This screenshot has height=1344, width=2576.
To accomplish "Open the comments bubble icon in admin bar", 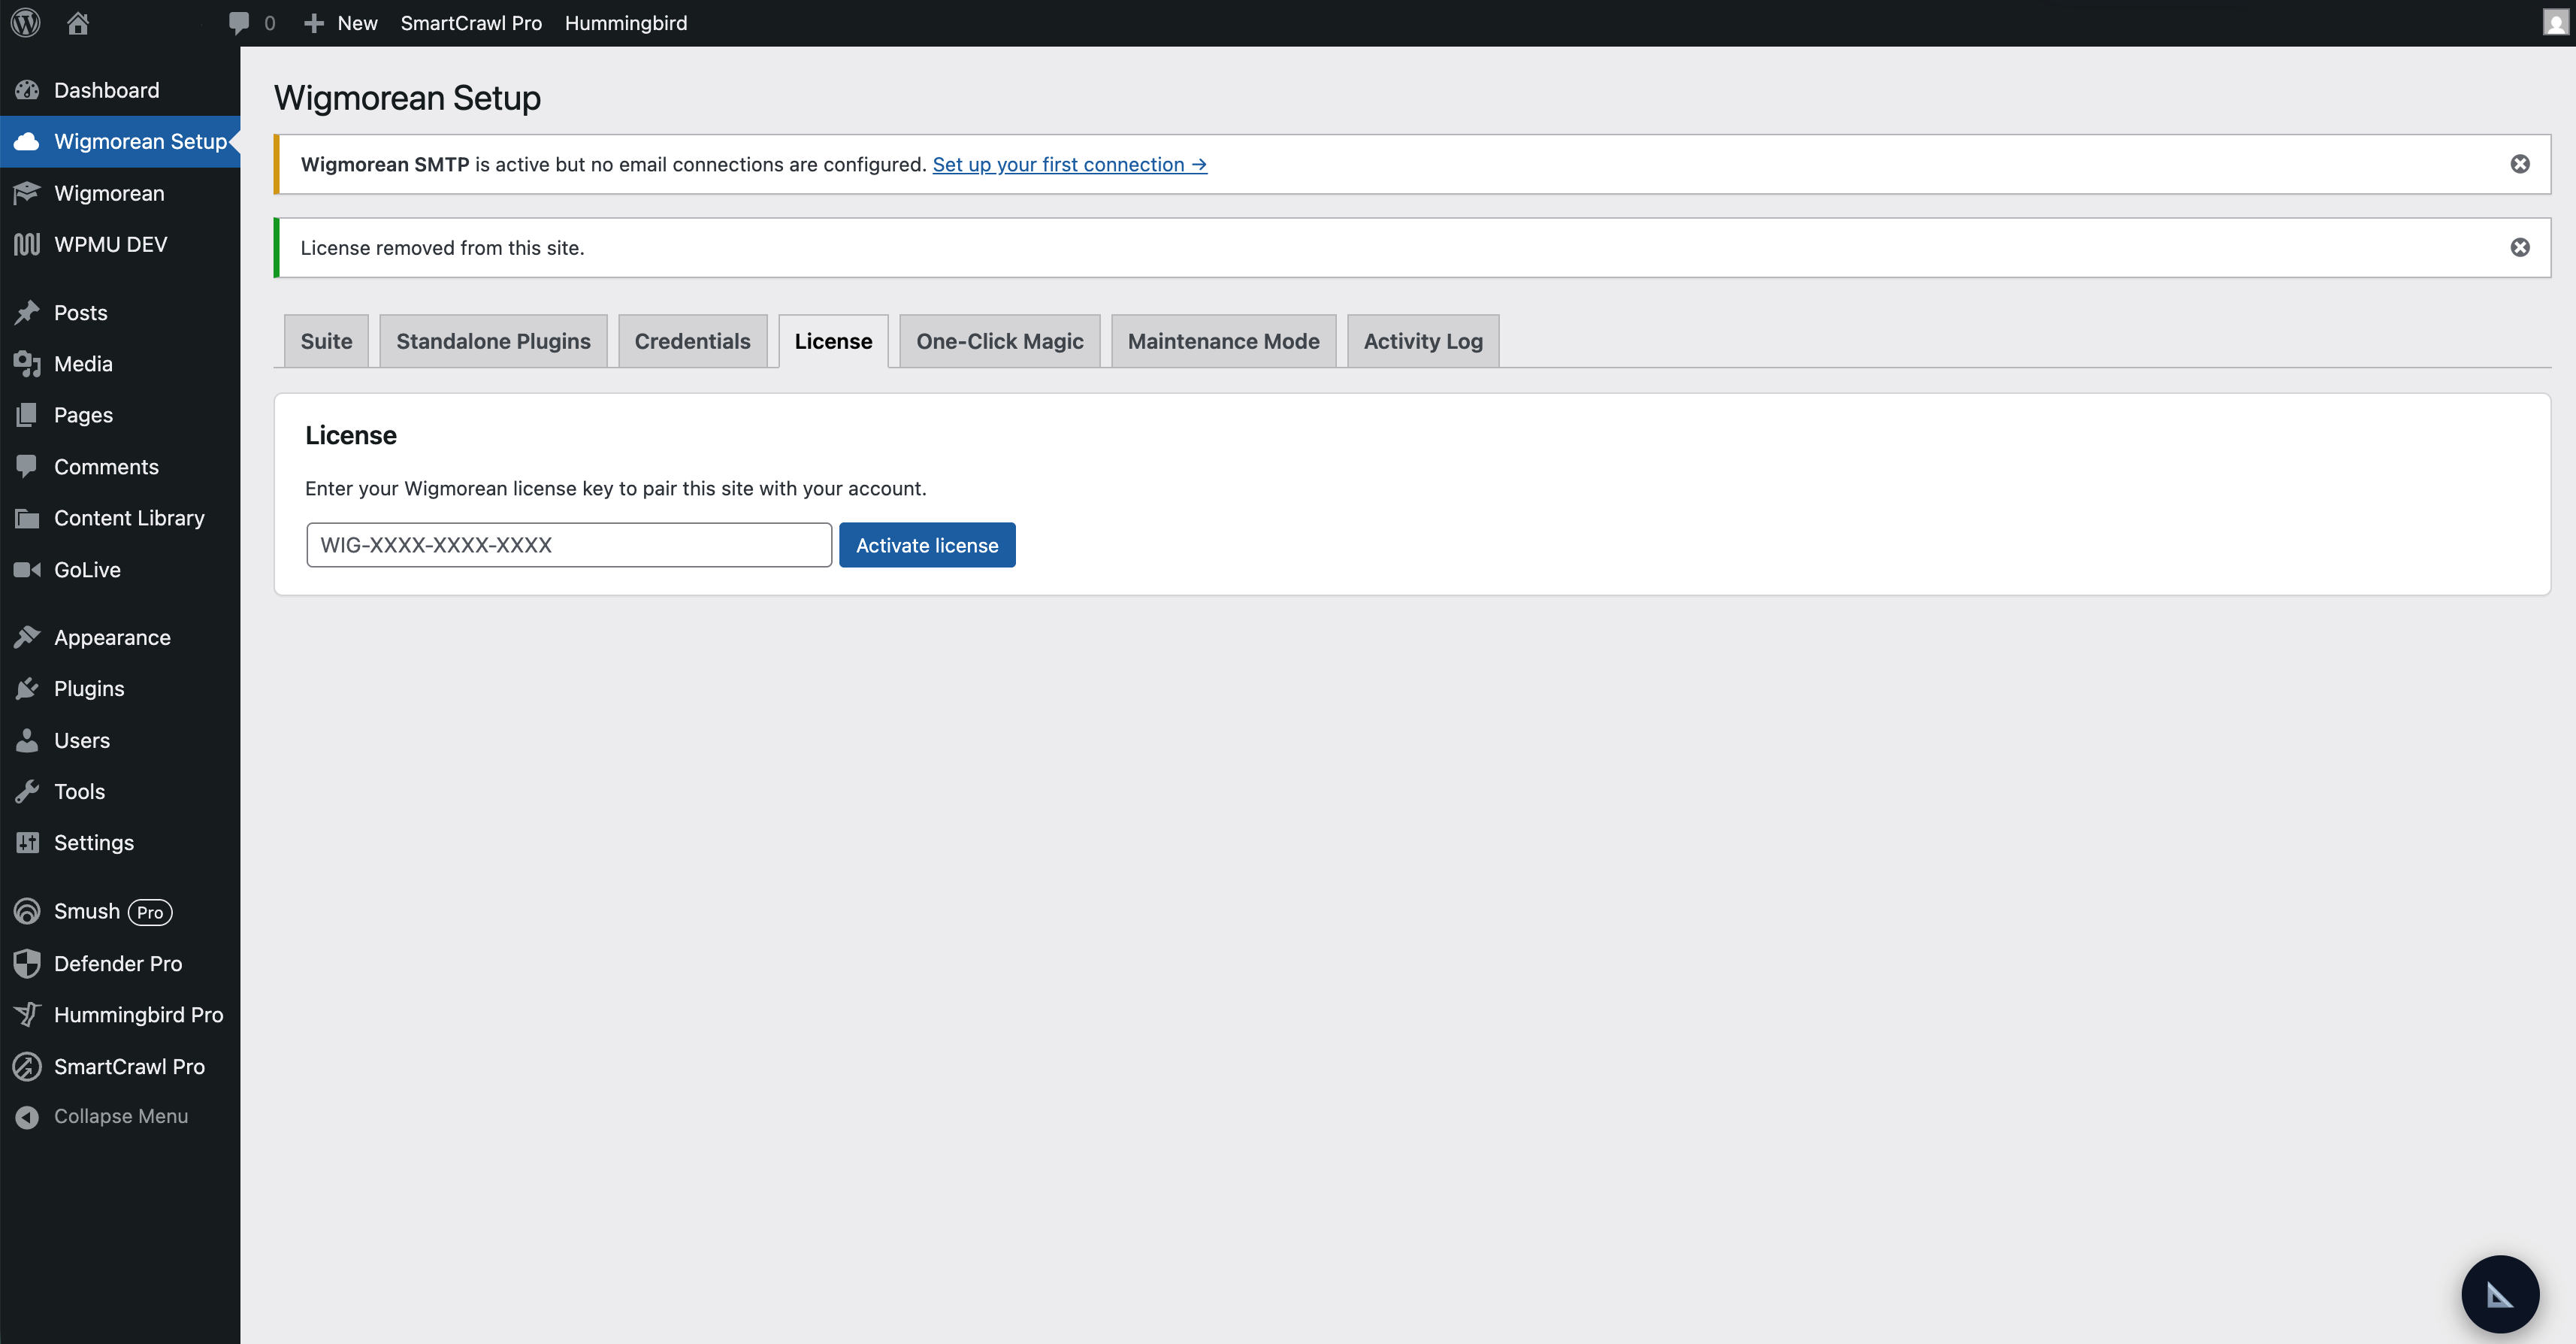I will pyautogui.click(x=239, y=23).
